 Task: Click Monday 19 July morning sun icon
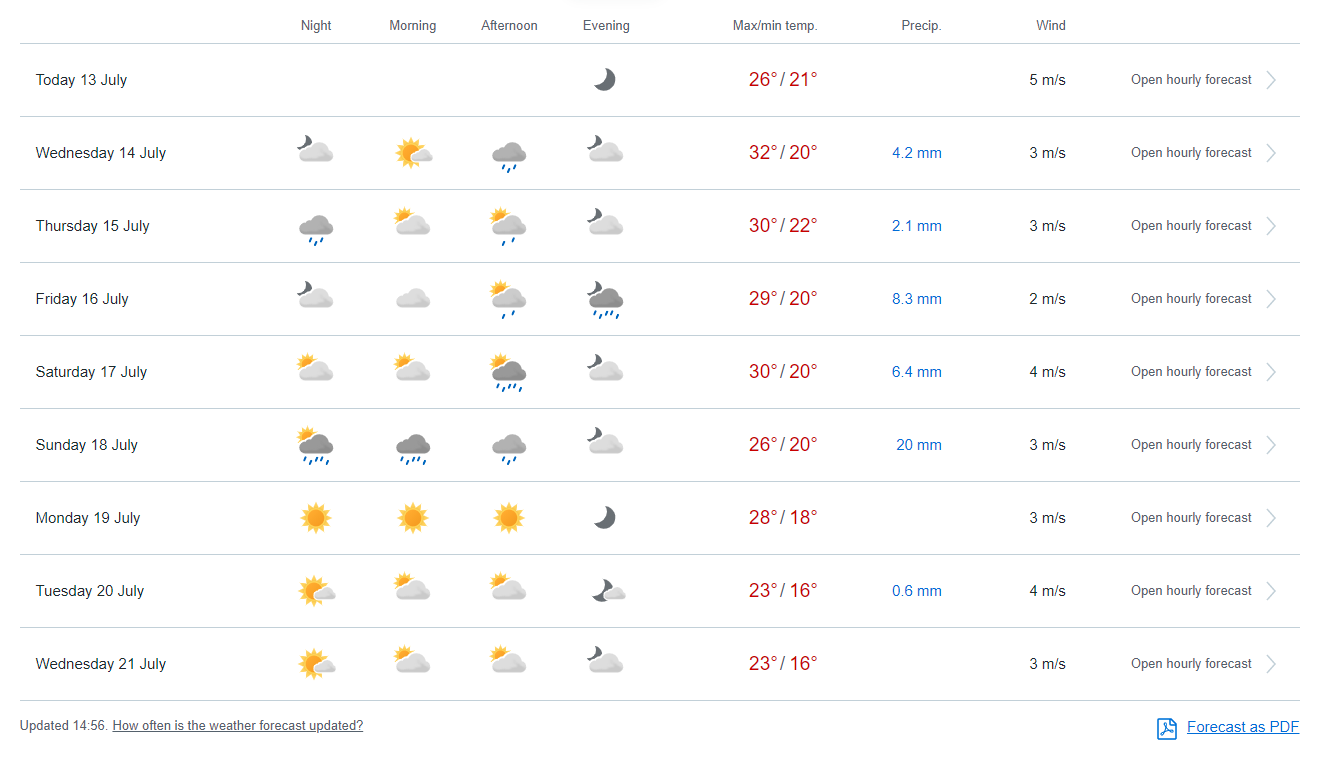412,518
